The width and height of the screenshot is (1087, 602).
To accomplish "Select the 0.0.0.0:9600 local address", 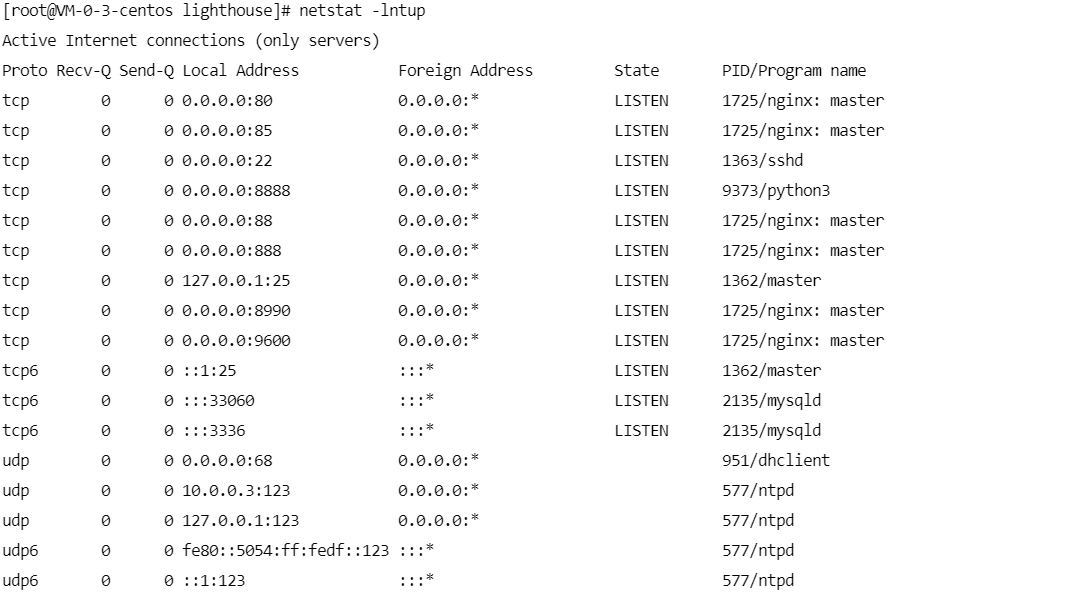I will point(236,341).
